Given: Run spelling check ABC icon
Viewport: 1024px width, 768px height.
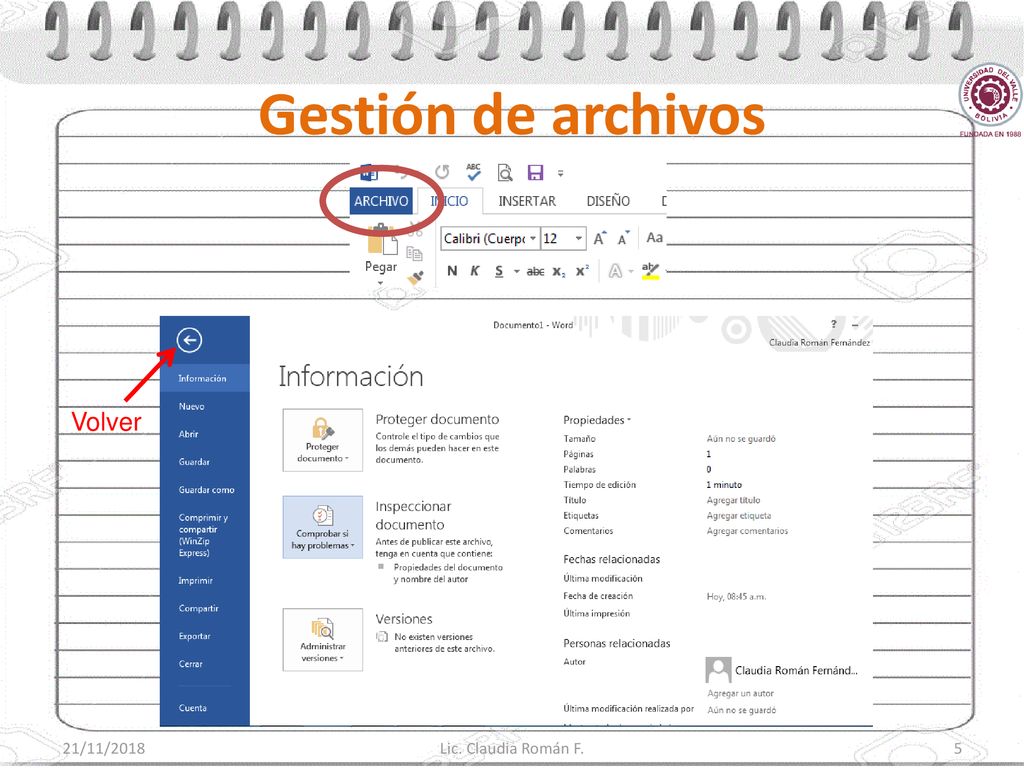Looking at the screenshot, I should pyautogui.click(x=473, y=172).
